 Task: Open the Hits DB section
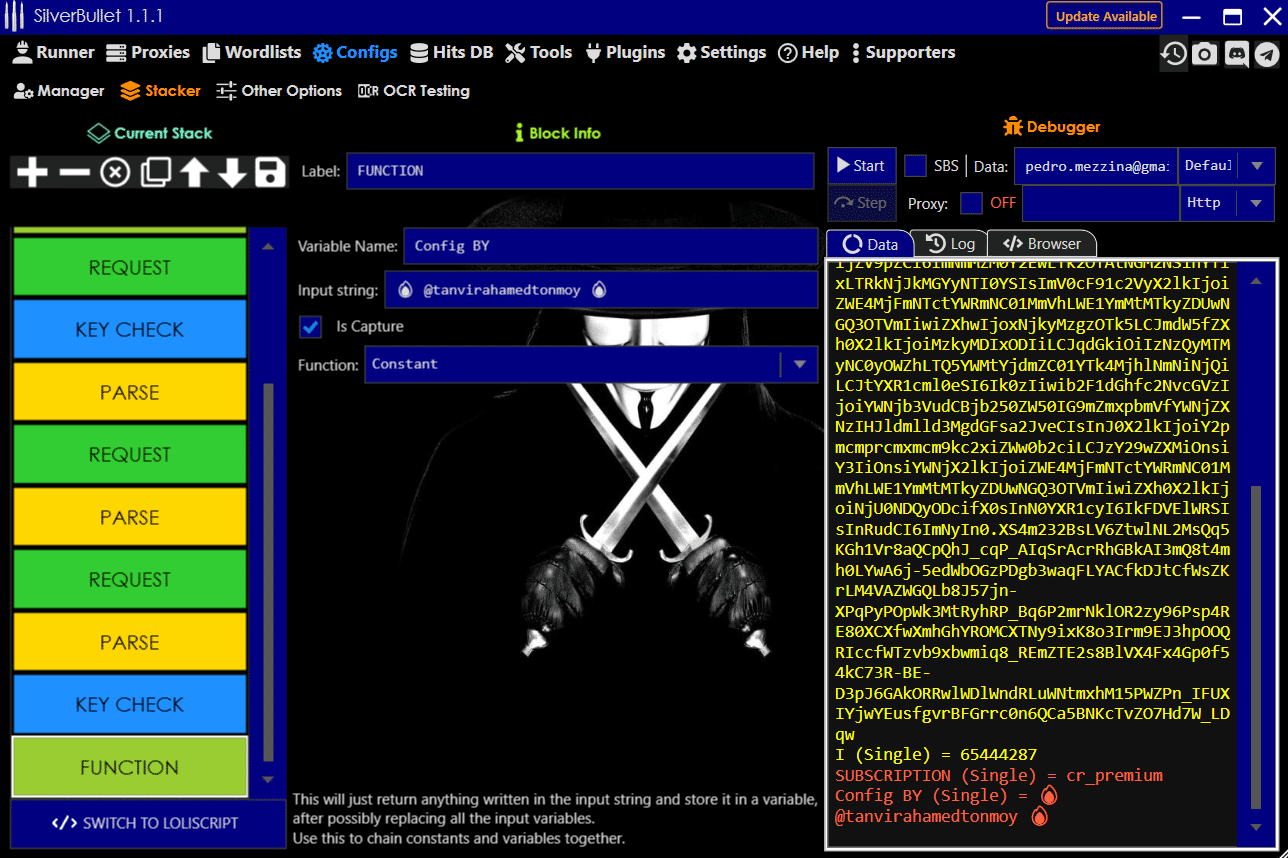(451, 52)
